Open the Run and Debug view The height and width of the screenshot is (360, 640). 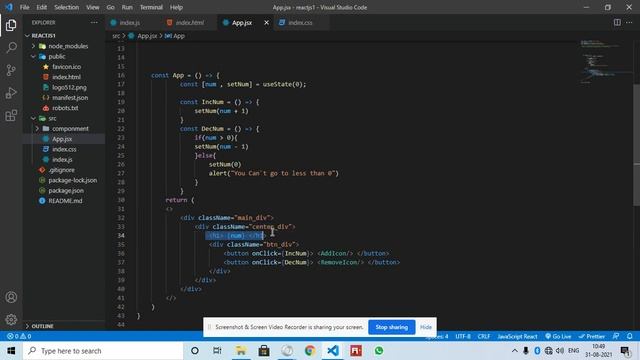point(11,93)
